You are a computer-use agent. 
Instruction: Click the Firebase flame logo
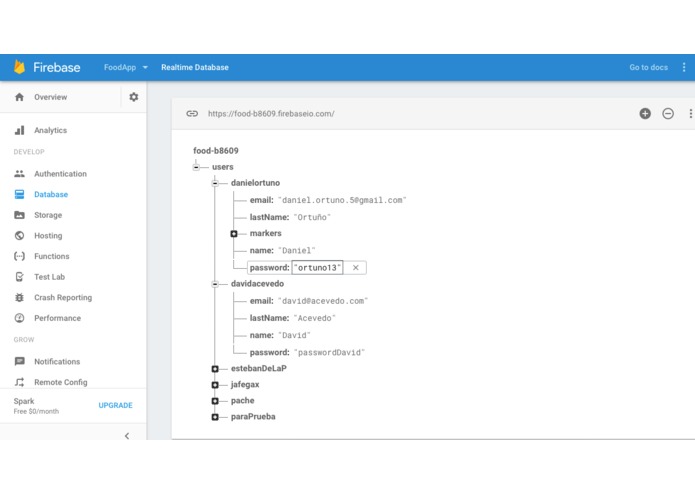pyautogui.click(x=19, y=67)
